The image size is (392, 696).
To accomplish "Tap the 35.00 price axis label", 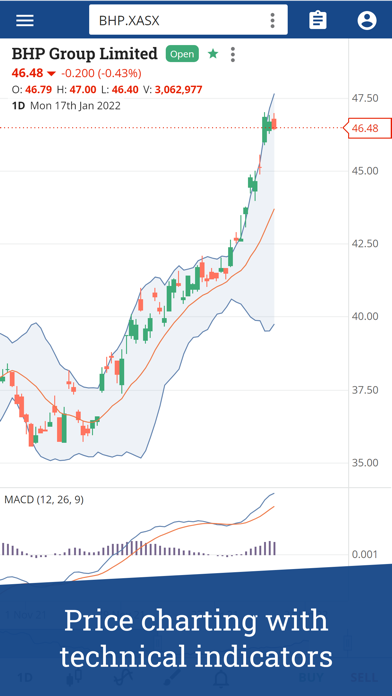I will point(365,463).
